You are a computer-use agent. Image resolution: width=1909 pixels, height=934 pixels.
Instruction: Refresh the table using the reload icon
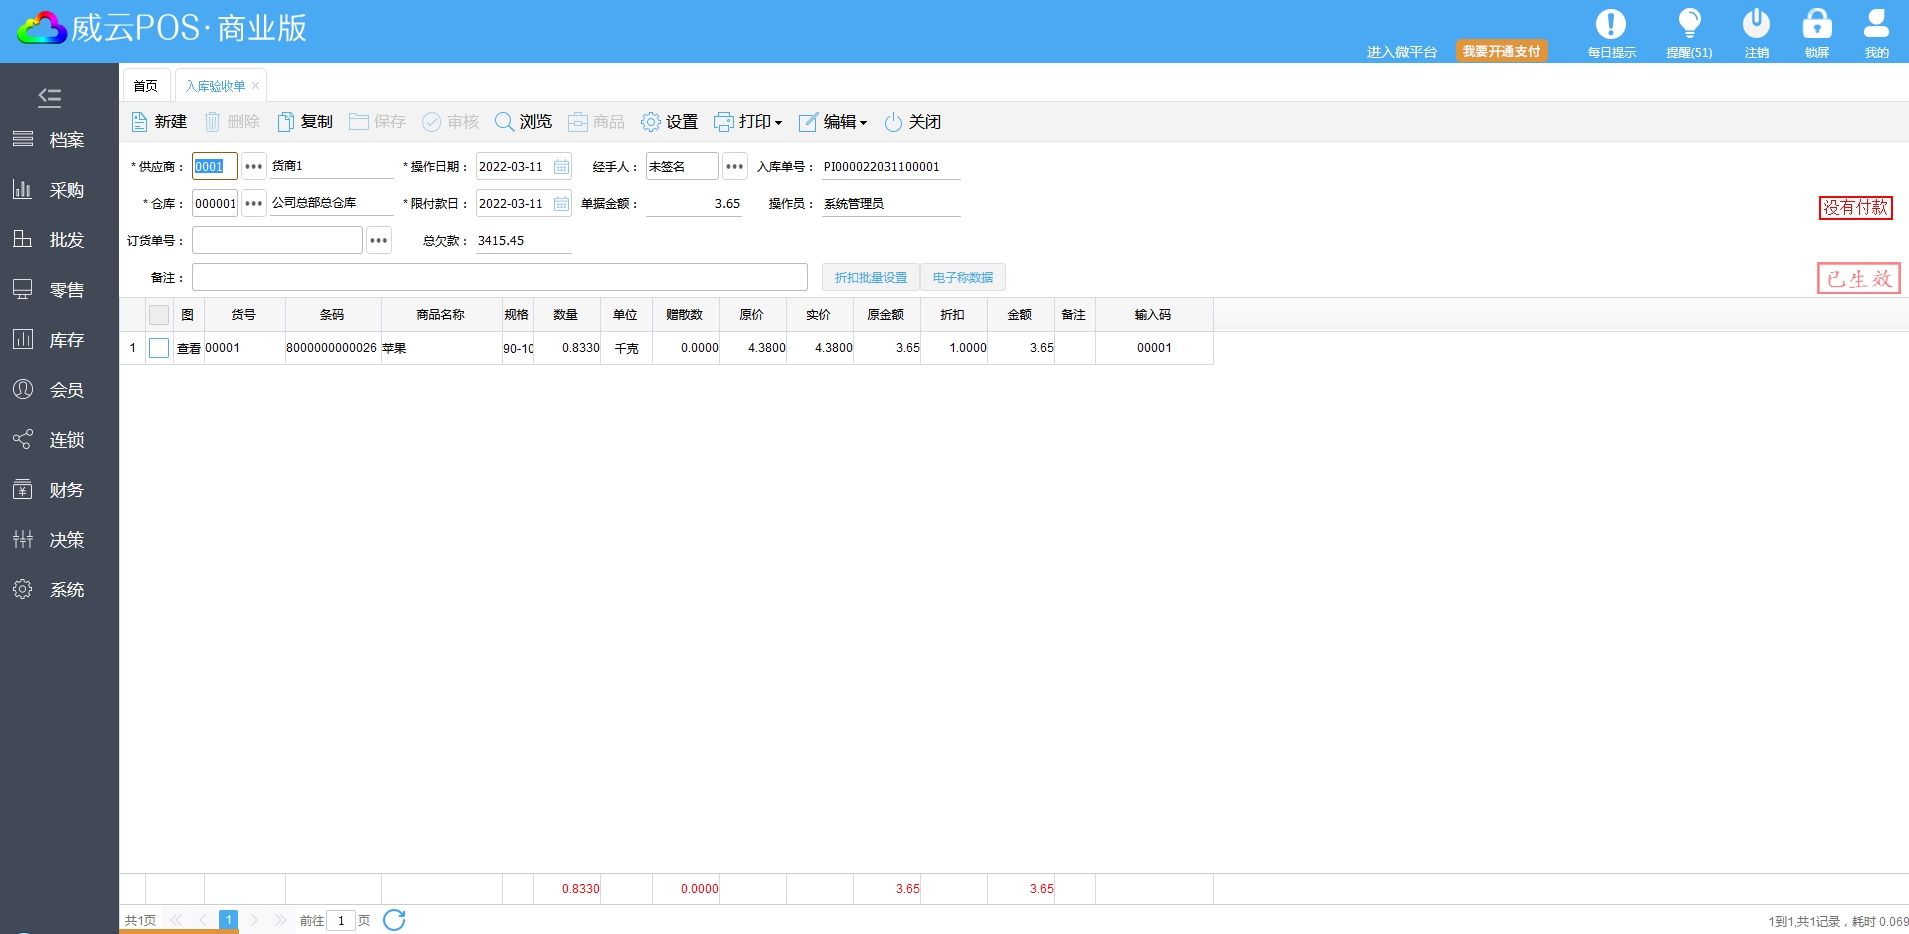394,920
